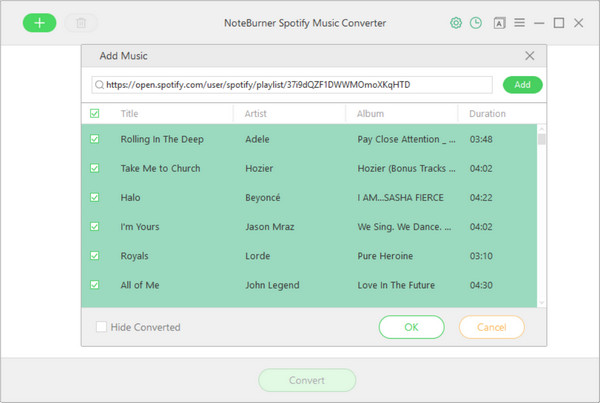The width and height of the screenshot is (600, 403).
Task: Open conversion history clock icon
Action: coord(476,23)
